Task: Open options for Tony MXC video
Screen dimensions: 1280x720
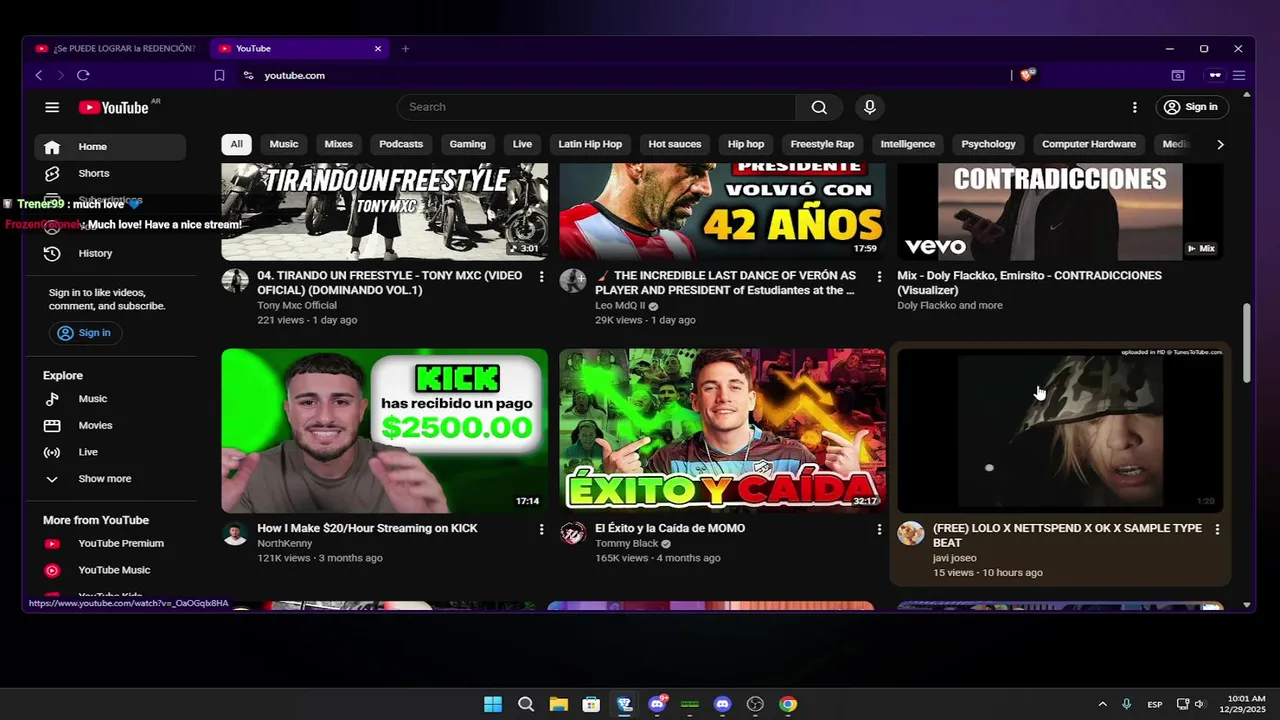Action: [x=542, y=276]
